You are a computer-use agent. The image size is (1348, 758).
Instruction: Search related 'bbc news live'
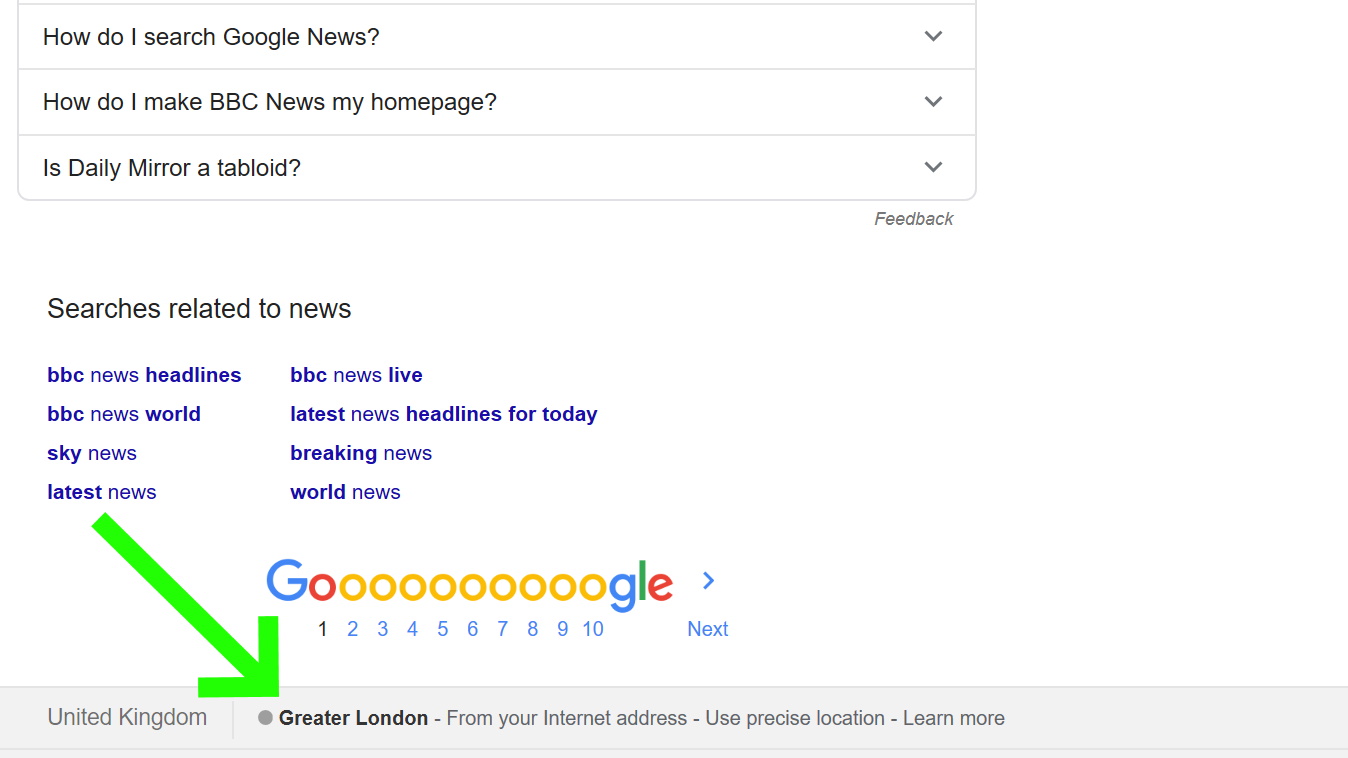point(356,375)
